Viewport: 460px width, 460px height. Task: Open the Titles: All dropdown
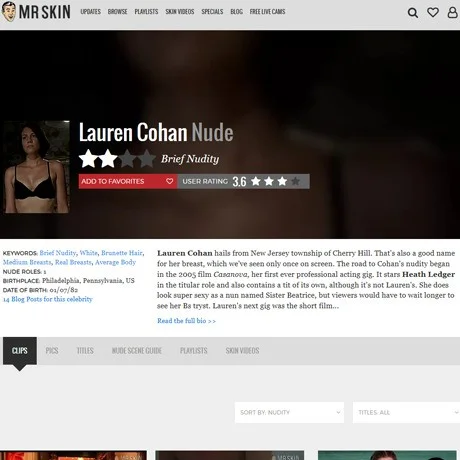(x=406, y=412)
